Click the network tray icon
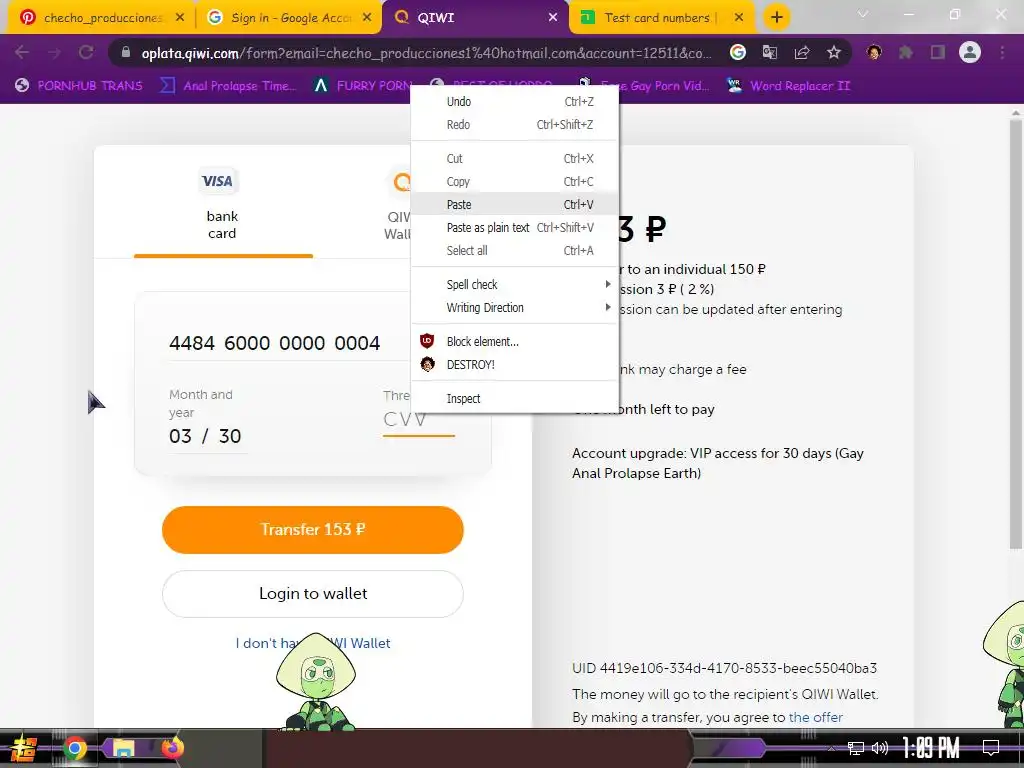The image size is (1024, 768). coord(856,748)
